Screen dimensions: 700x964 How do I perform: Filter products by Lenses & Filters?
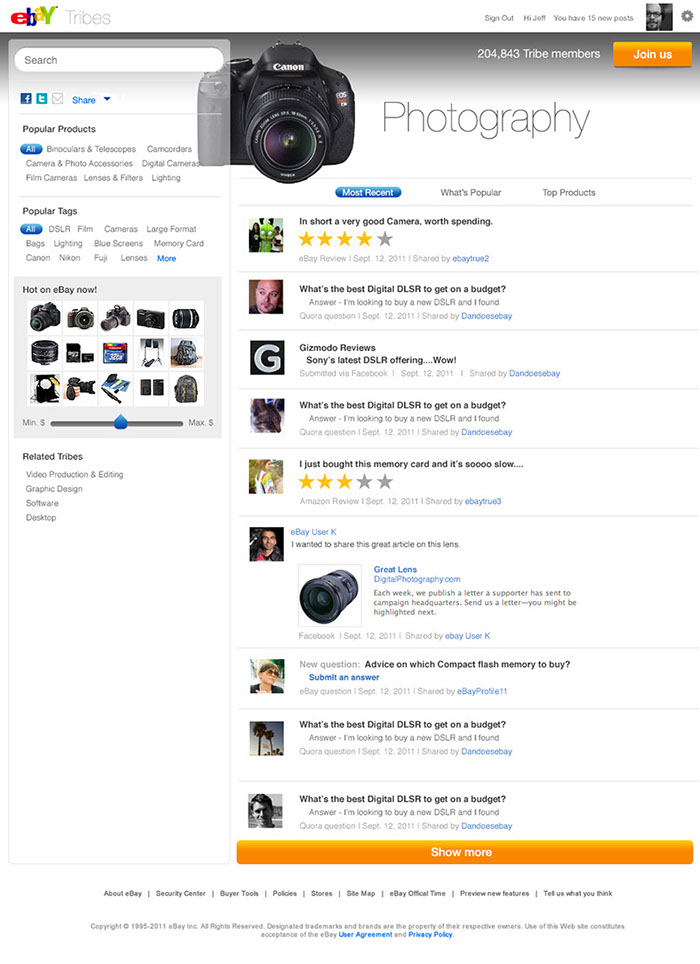tap(113, 178)
